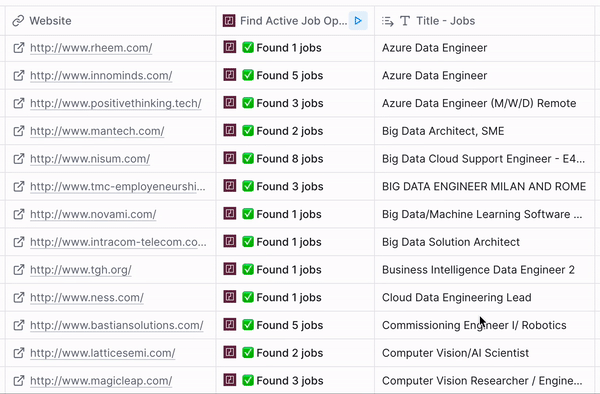Select 'Found 8 jobs' cell
This screenshot has height=394, width=600.
tap(295, 159)
